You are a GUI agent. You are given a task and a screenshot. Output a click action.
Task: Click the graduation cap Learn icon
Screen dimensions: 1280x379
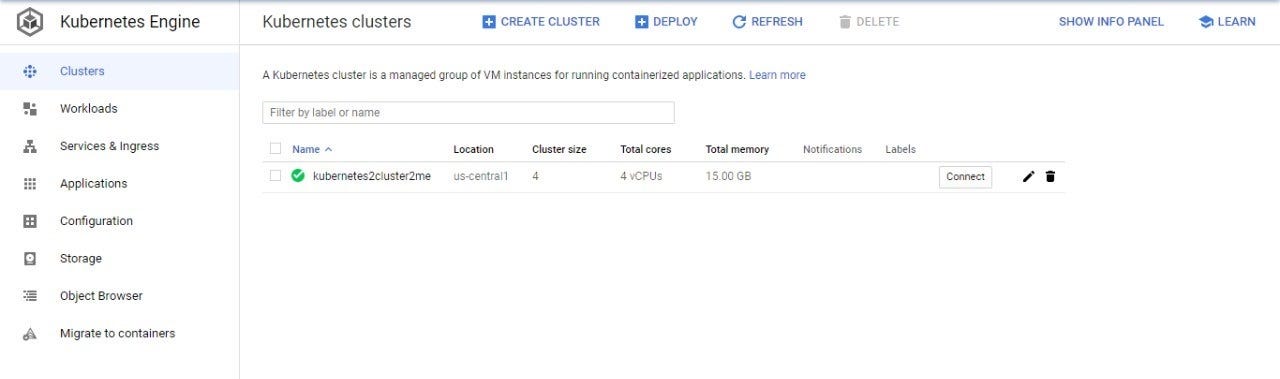(x=1206, y=22)
